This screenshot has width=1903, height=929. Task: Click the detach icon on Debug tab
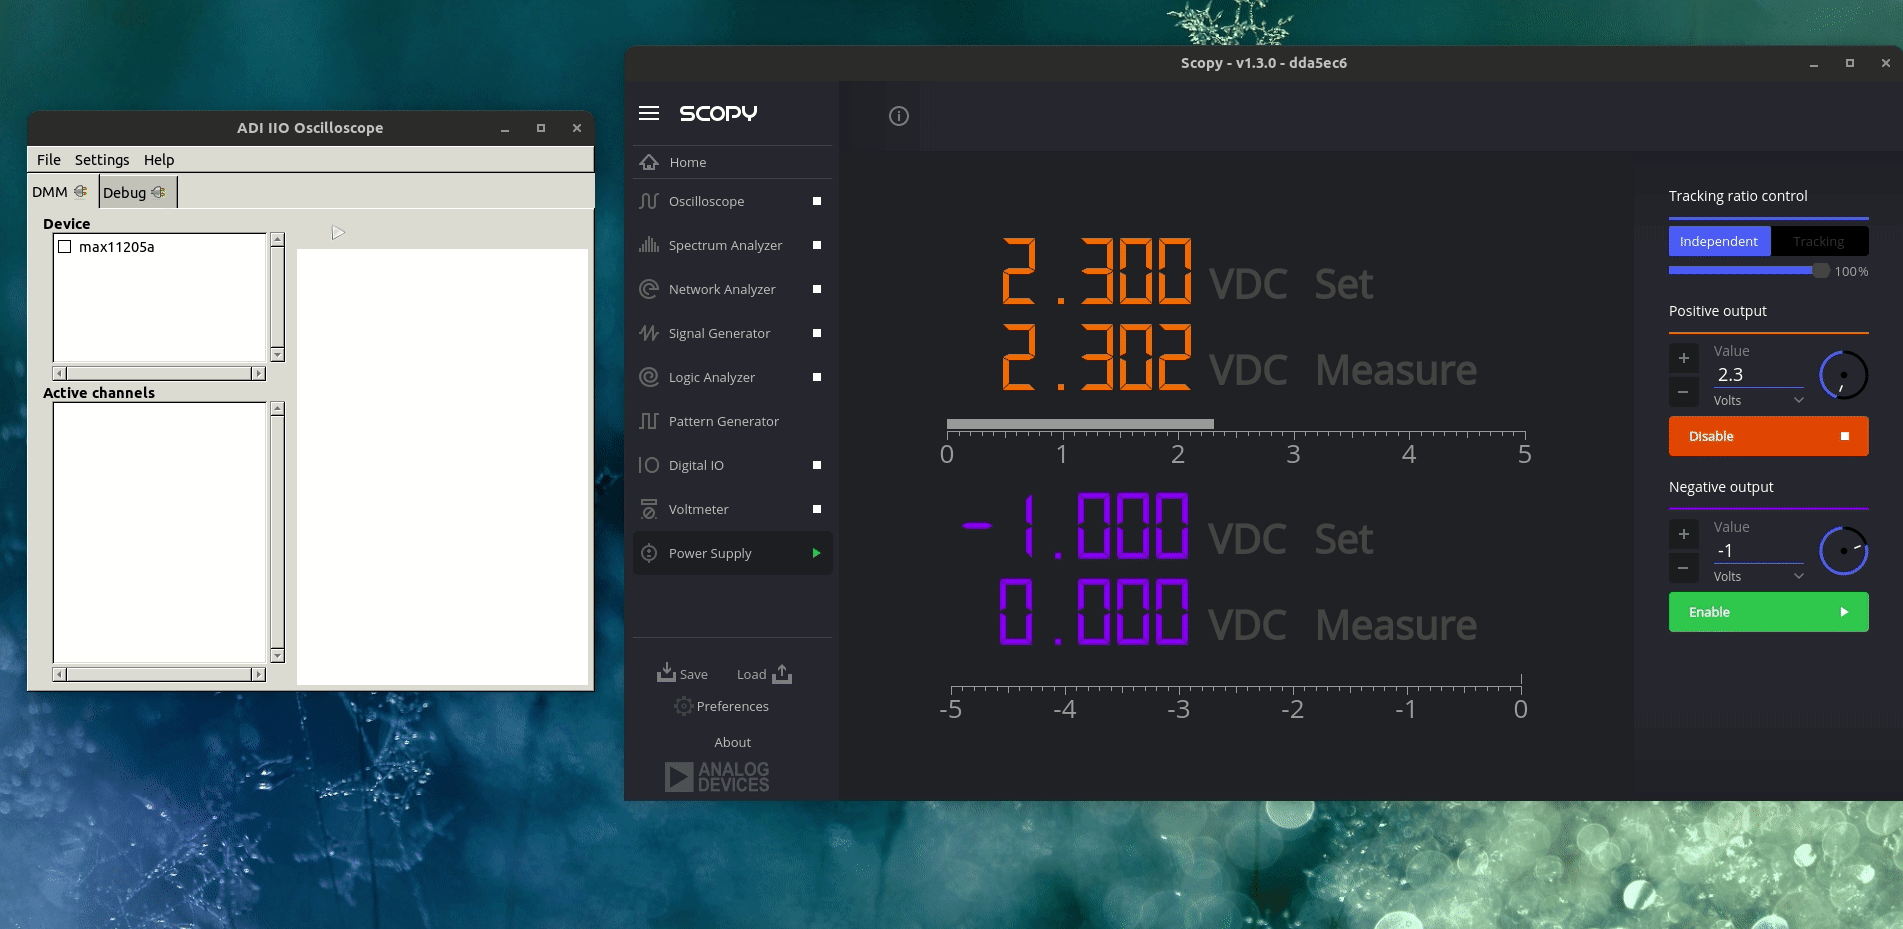pos(158,192)
